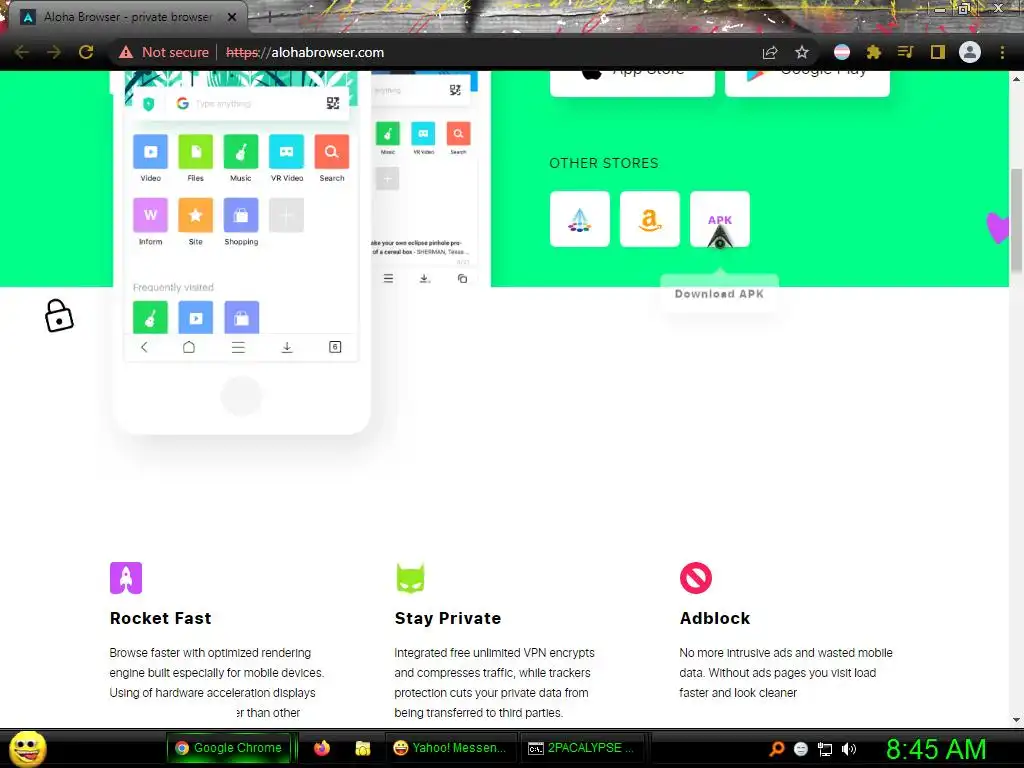Viewport: 1024px width, 768px height.
Task: Click the Adblock heading
Action: [x=714, y=618]
